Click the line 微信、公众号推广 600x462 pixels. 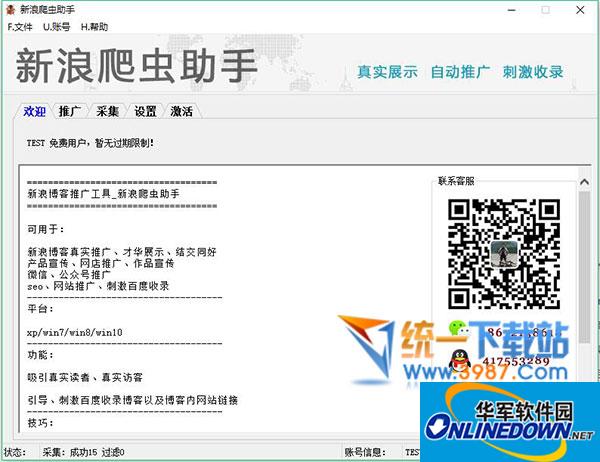[69, 274]
